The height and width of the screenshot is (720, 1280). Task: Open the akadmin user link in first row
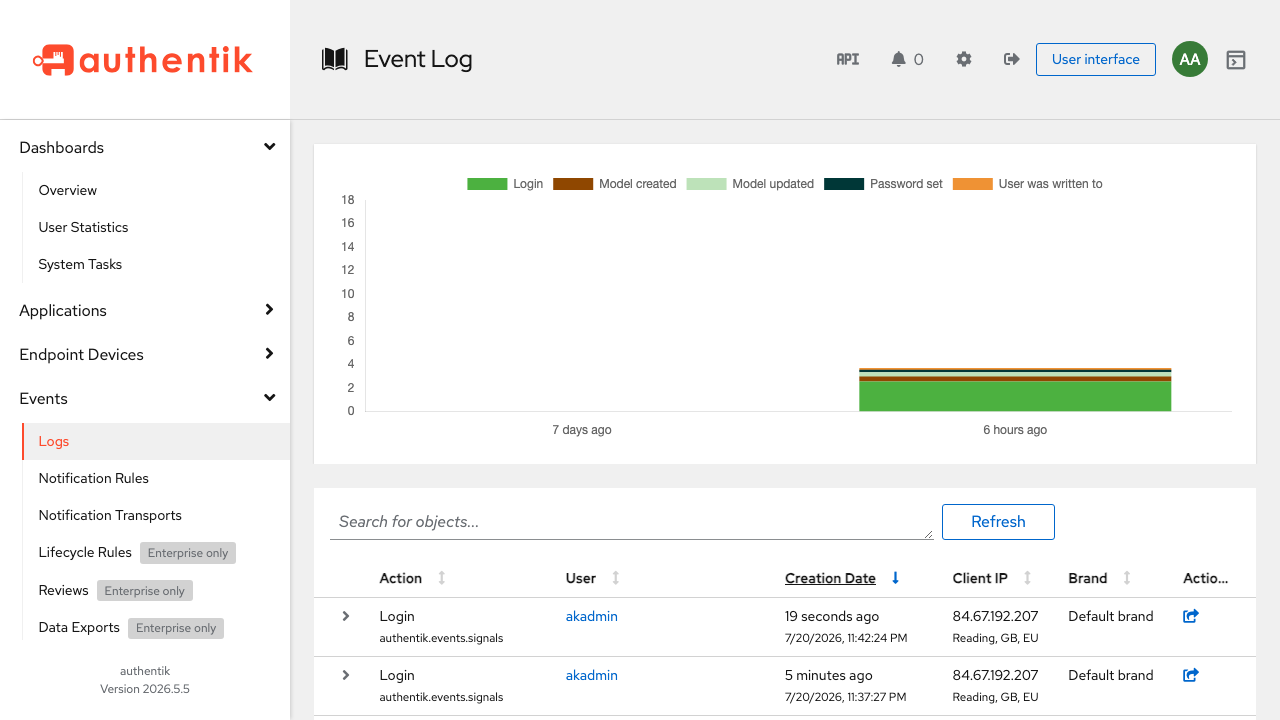tap(592, 616)
